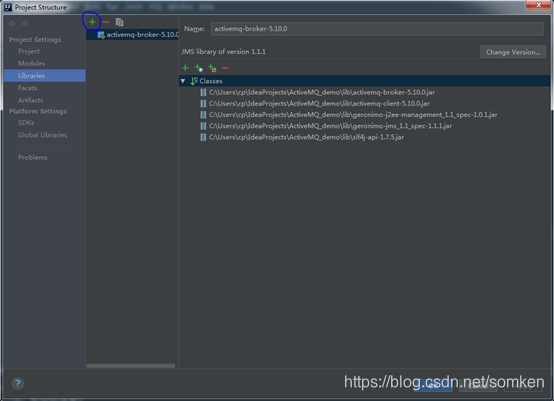Open Project settings page
The height and width of the screenshot is (401, 554).
(29, 51)
